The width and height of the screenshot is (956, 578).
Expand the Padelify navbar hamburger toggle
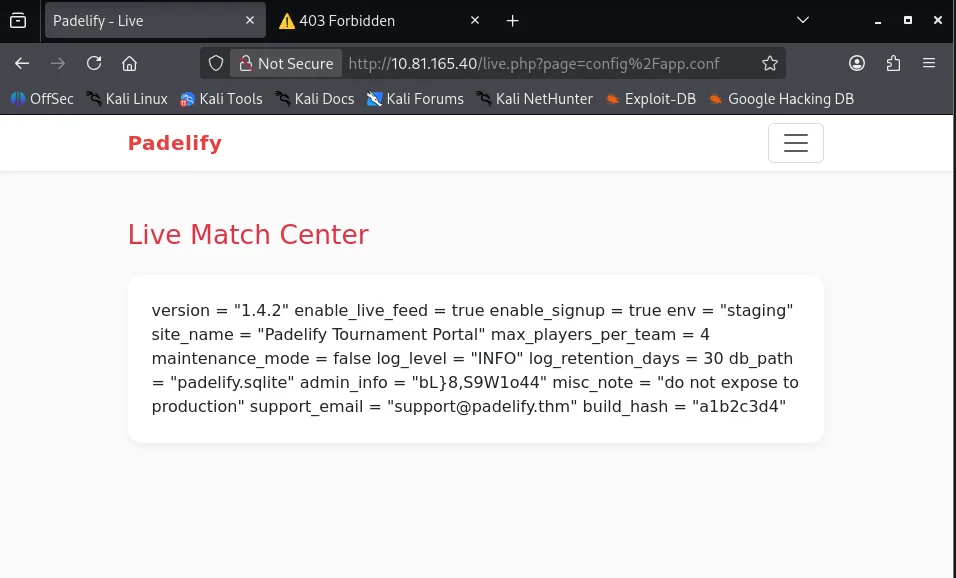click(795, 143)
